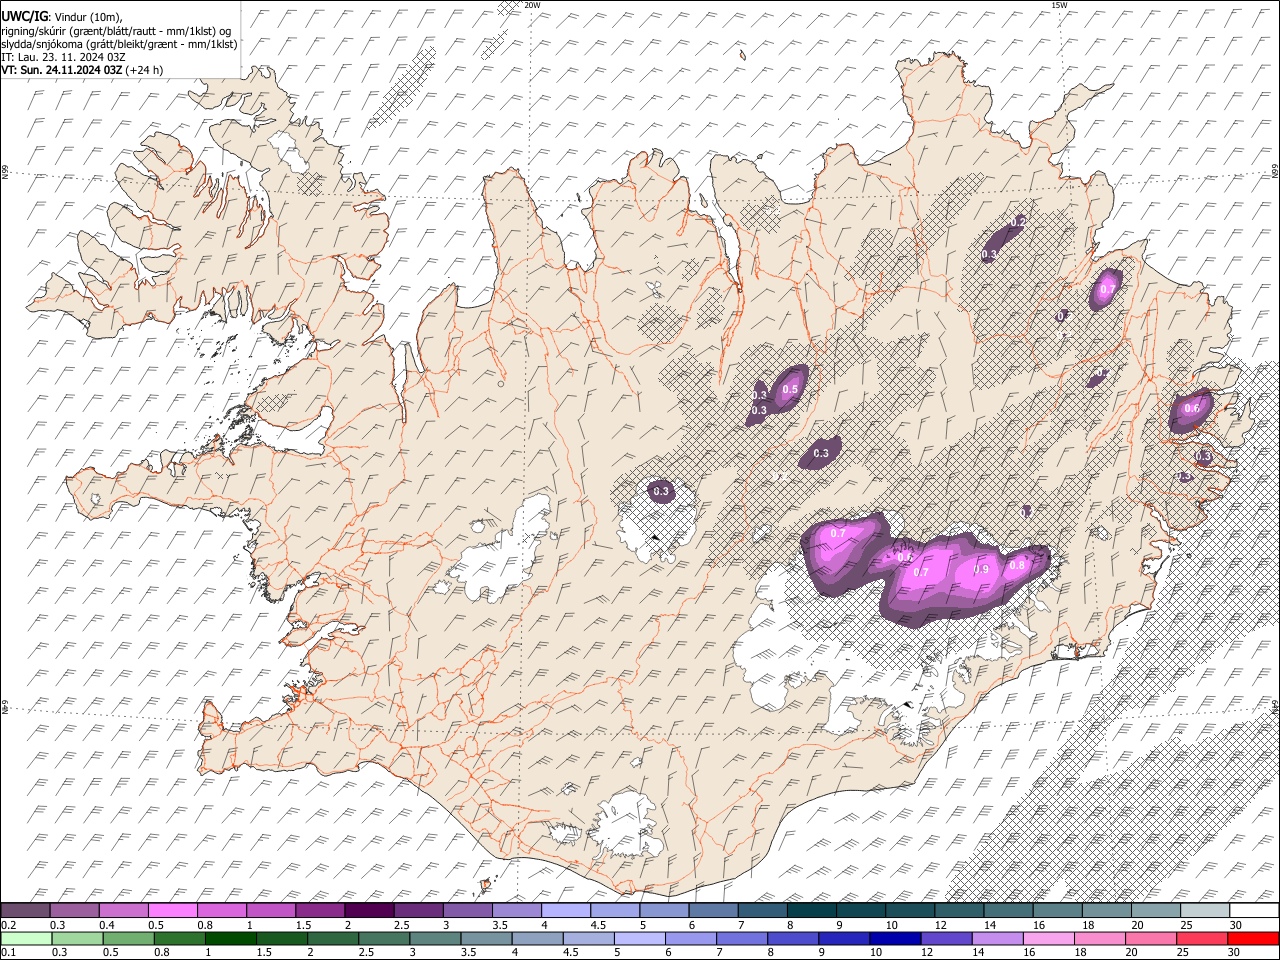Click the 0.6 snowfall label on the east coast

(x=1192, y=408)
